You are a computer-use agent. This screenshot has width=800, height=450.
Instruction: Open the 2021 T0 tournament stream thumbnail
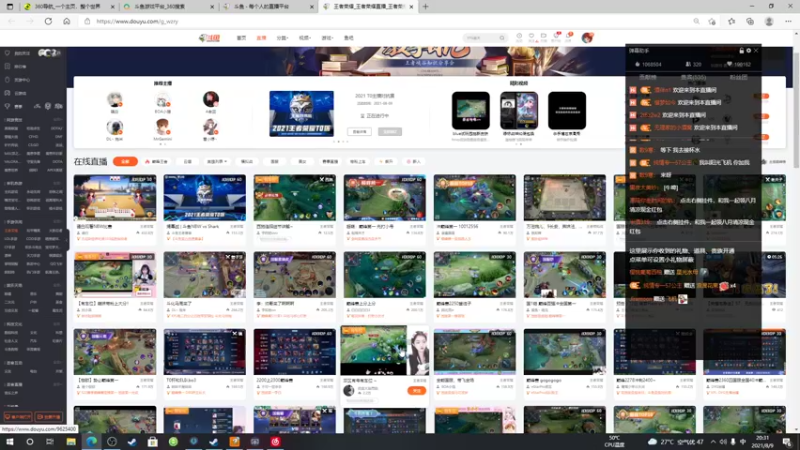pos(205,197)
